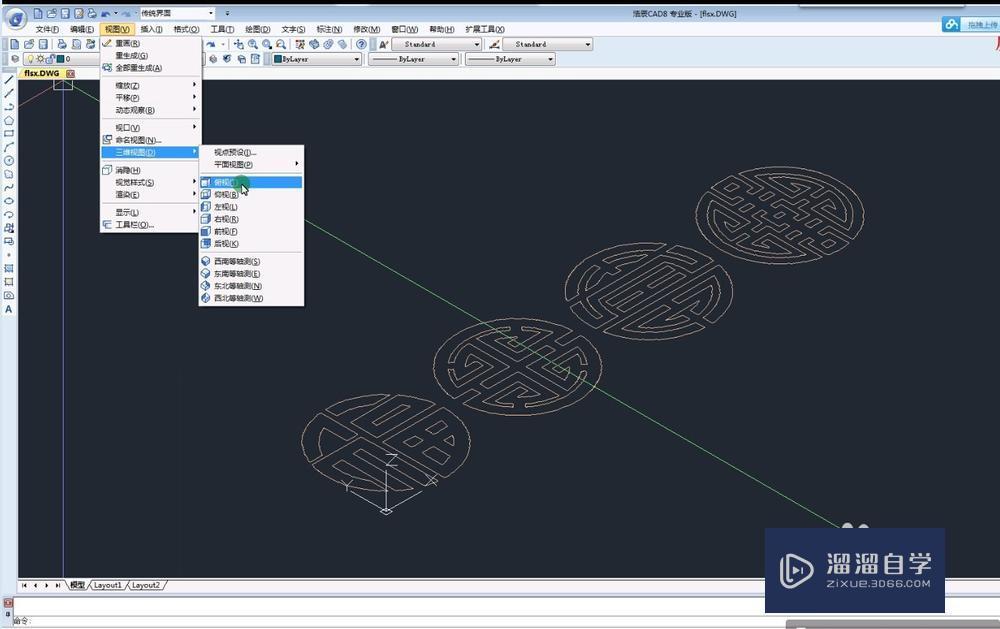Screen dimensions: 1000x629
Task: Click the Southwest isometric view icon
Action: 206,262
